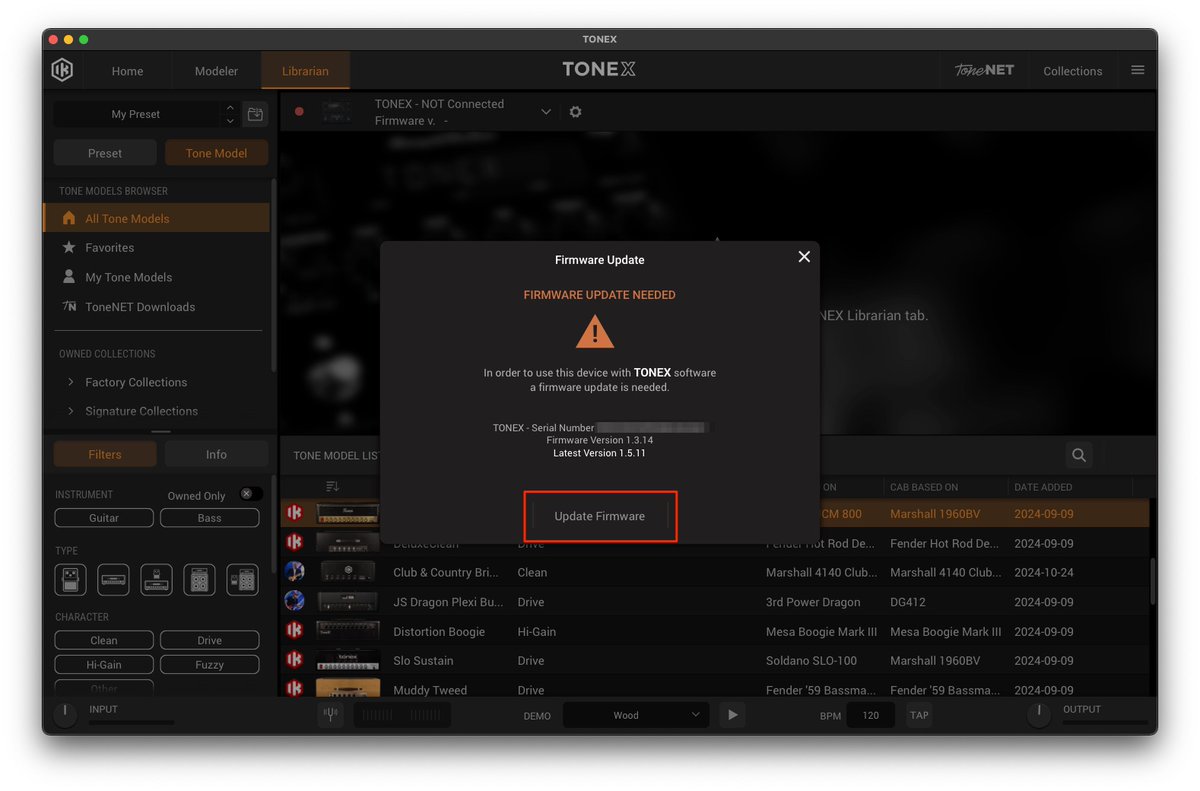
Task: Click the IK Multimedia logo icon in header
Action: click(62, 70)
